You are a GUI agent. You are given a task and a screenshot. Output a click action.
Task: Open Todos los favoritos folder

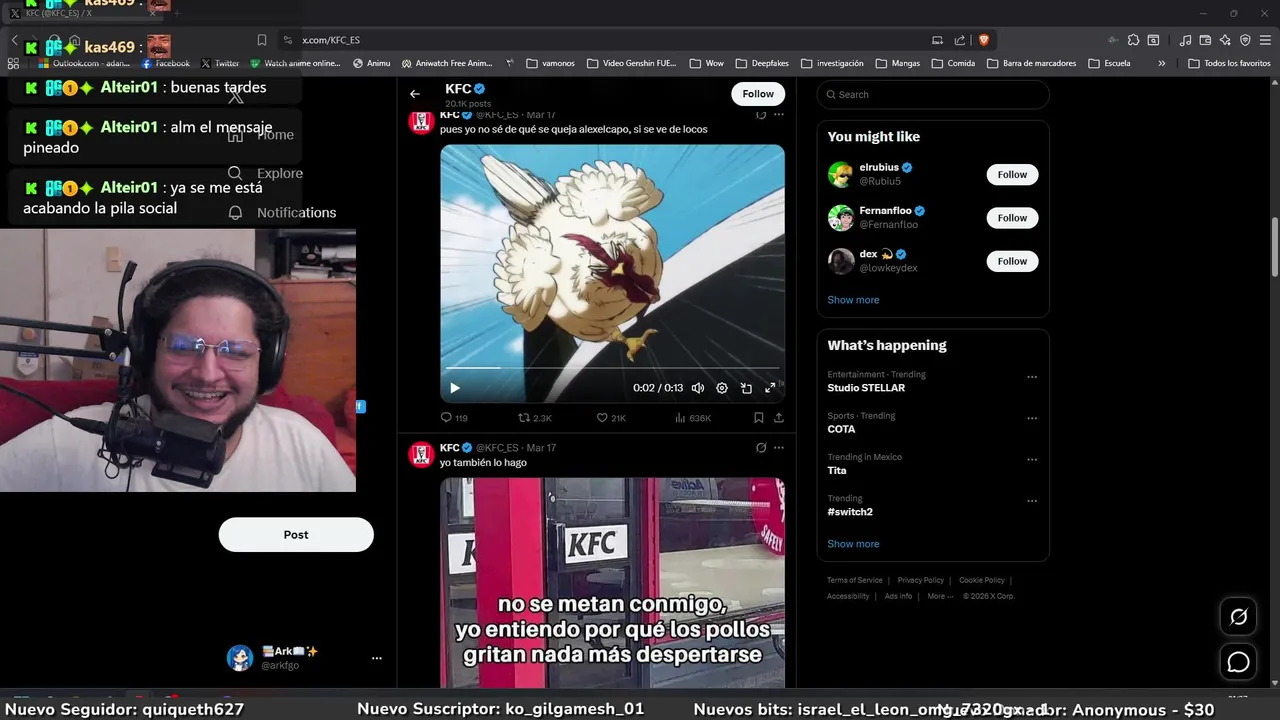(1230, 63)
